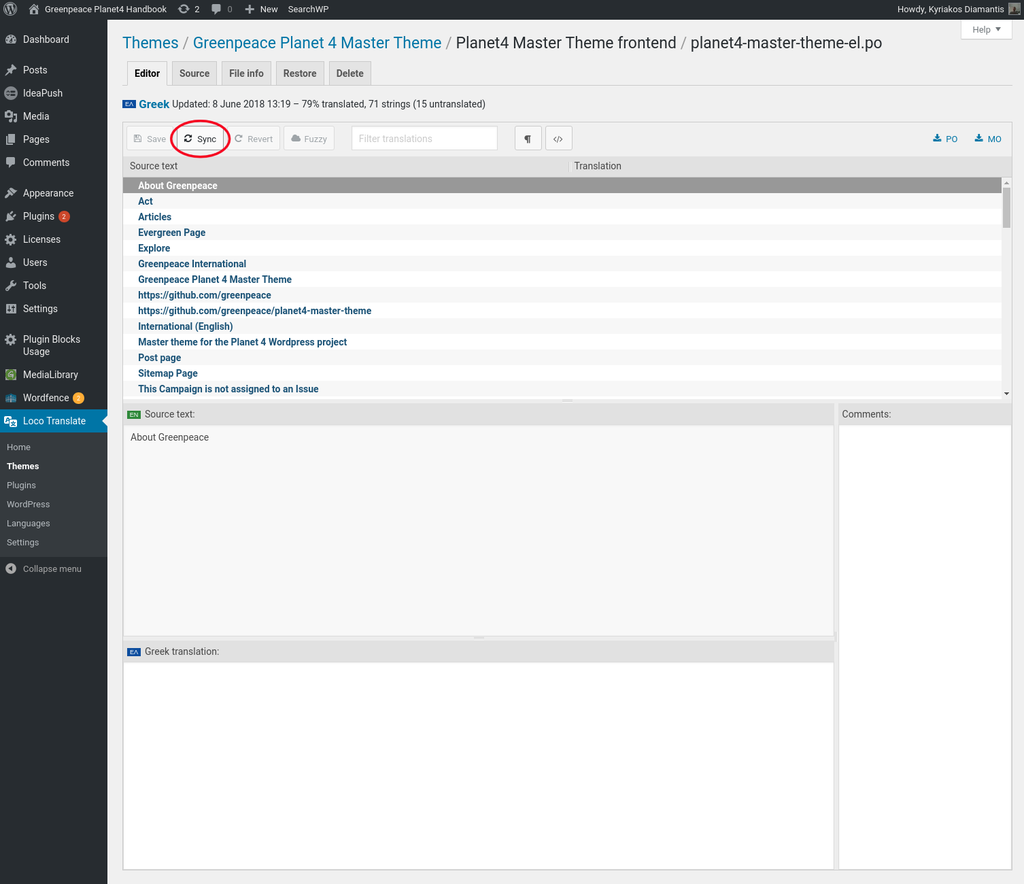
Task: Switch to the File info tab
Action: click(x=246, y=73)
